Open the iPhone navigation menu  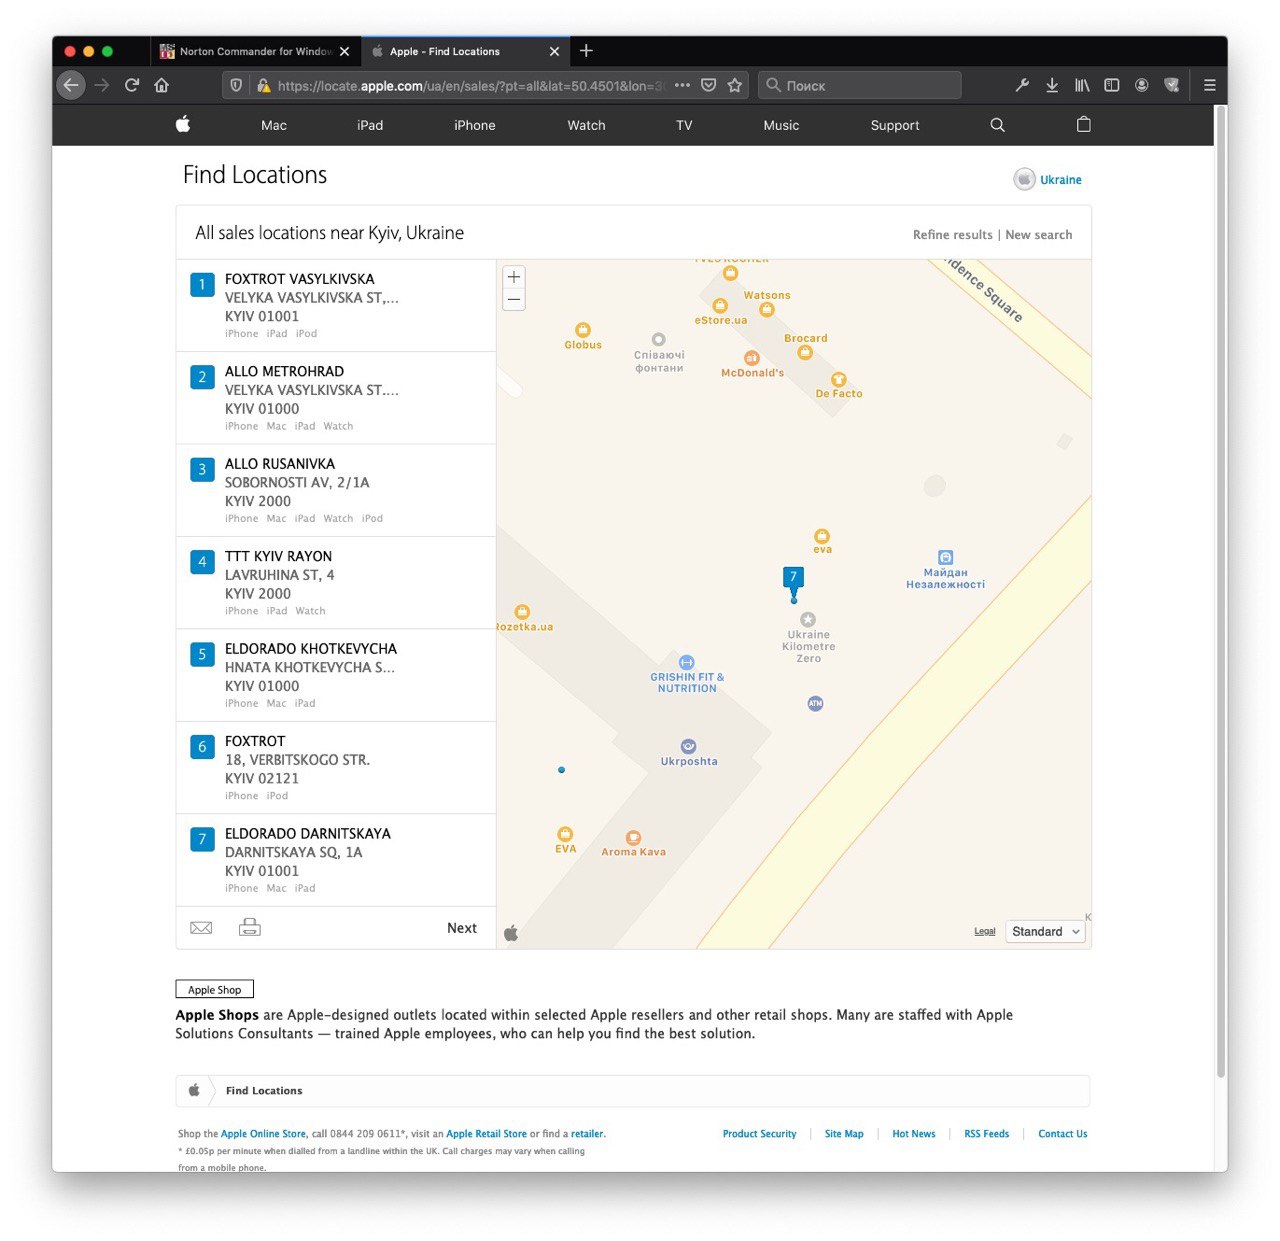[x=475, y=125]
